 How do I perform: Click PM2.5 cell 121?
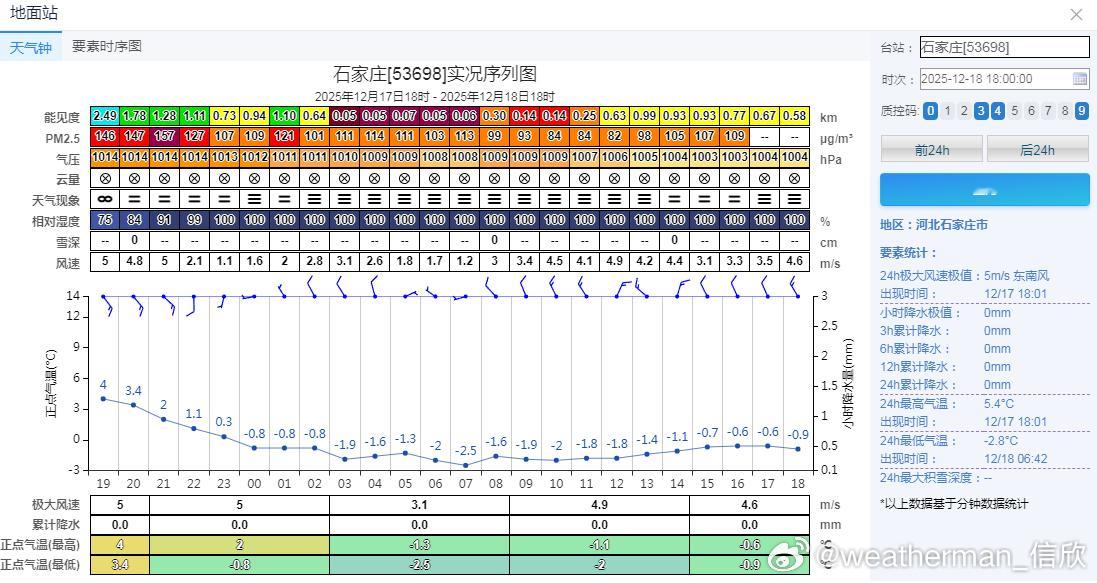coord(285,136)
